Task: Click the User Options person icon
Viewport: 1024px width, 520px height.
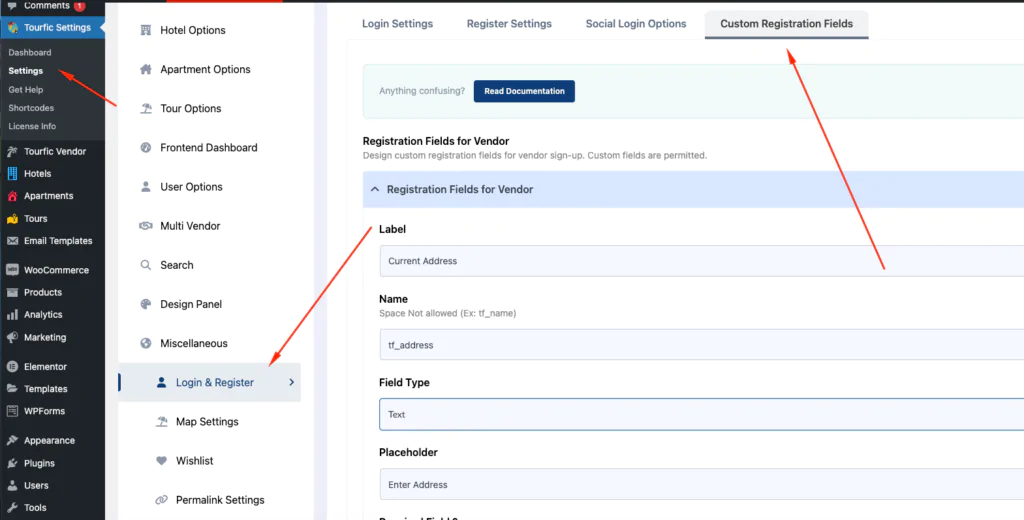Action: (x=146, y=187)
